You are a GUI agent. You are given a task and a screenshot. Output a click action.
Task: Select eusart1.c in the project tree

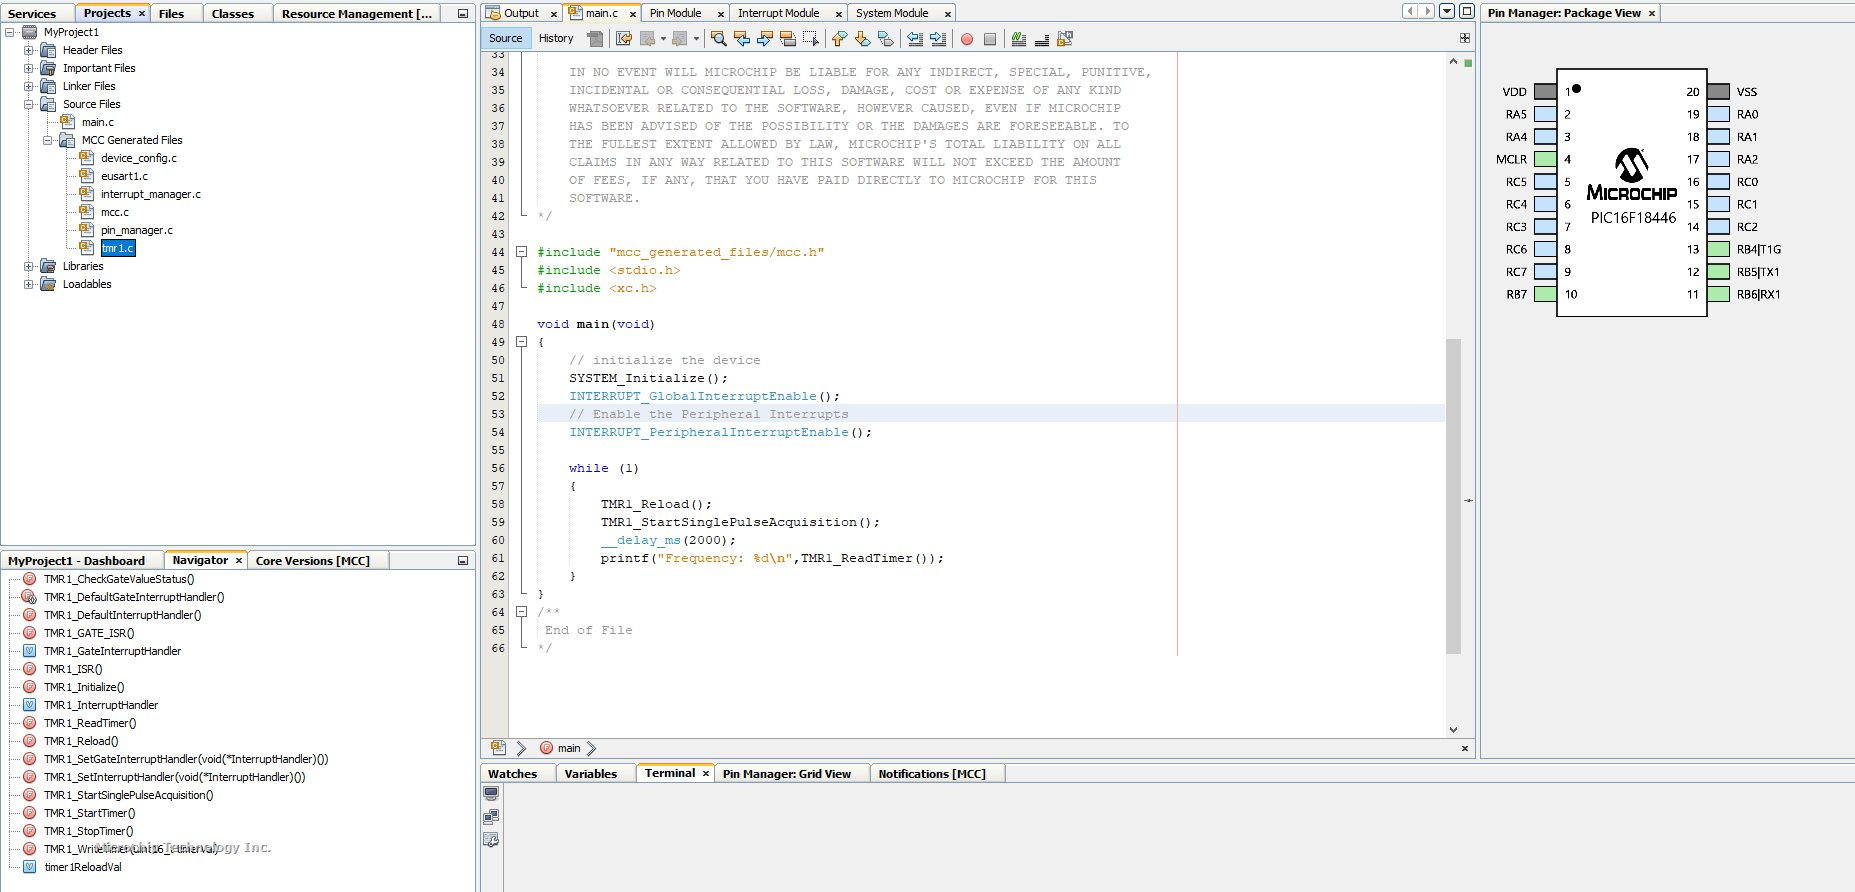pos(124,176)
